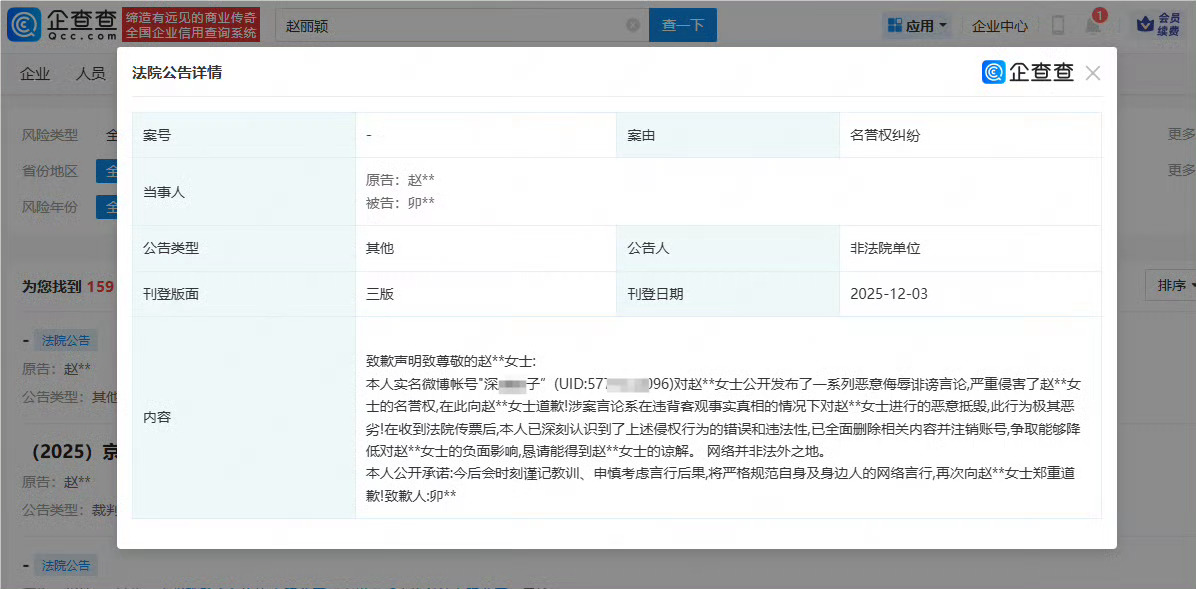Click 省份地区 filter label in background page

point(50,170)
